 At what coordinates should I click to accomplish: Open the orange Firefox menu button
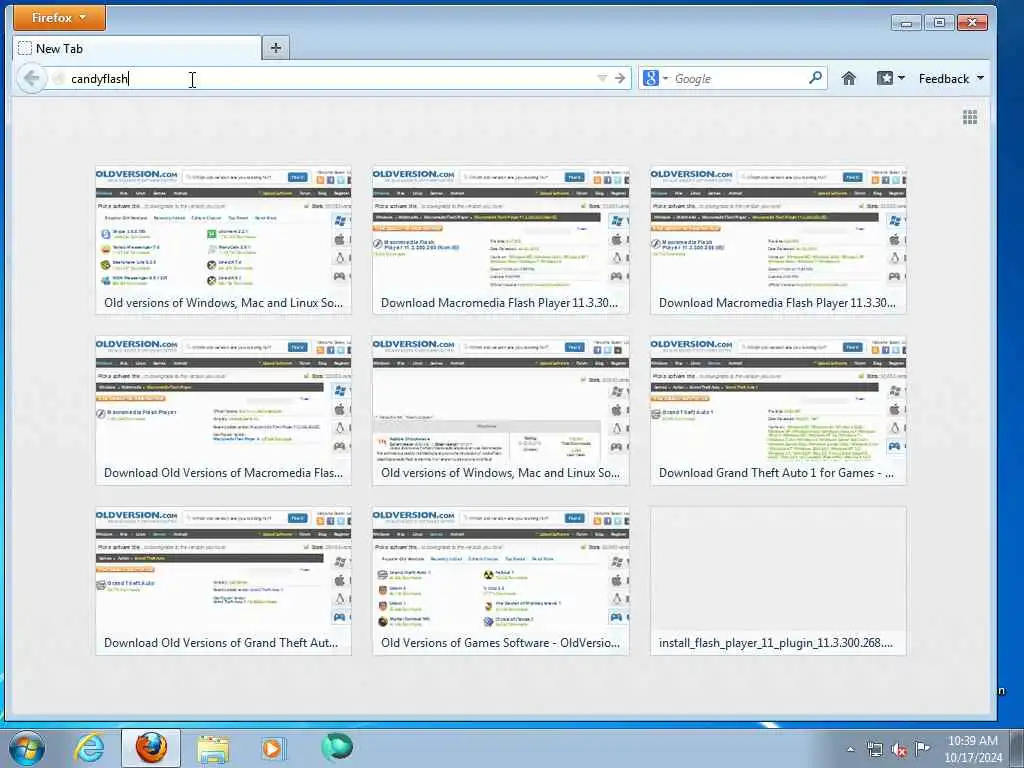coord(59,18)
